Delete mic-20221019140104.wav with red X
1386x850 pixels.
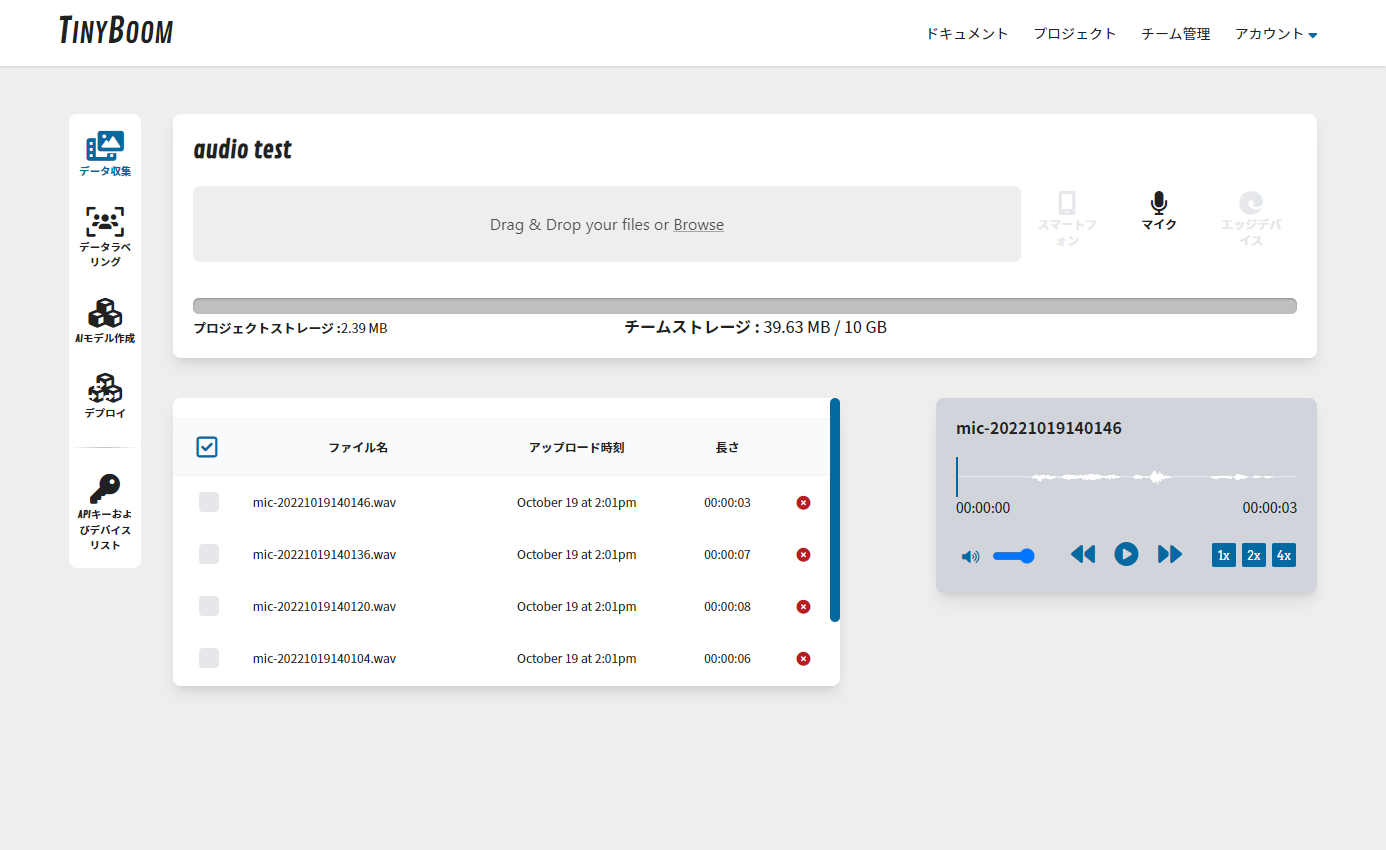click(x=803, y=658)
